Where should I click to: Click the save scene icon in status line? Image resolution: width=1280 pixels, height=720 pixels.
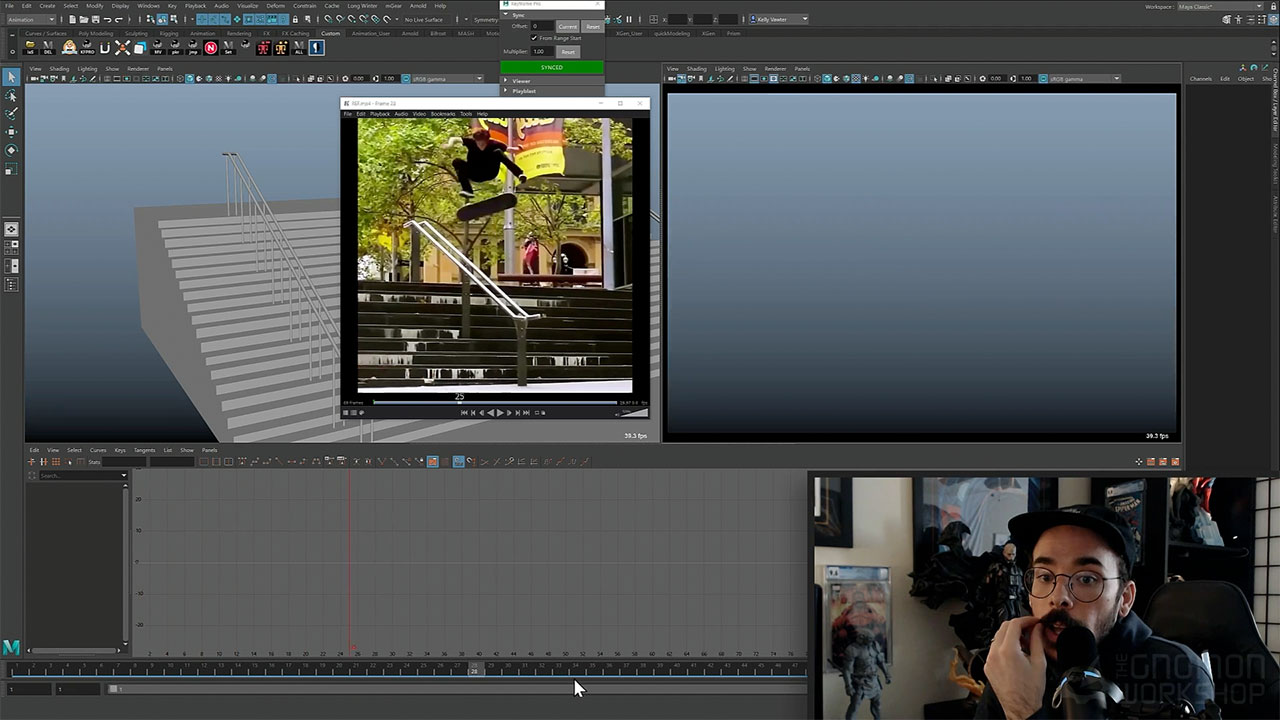coord(95,19)
